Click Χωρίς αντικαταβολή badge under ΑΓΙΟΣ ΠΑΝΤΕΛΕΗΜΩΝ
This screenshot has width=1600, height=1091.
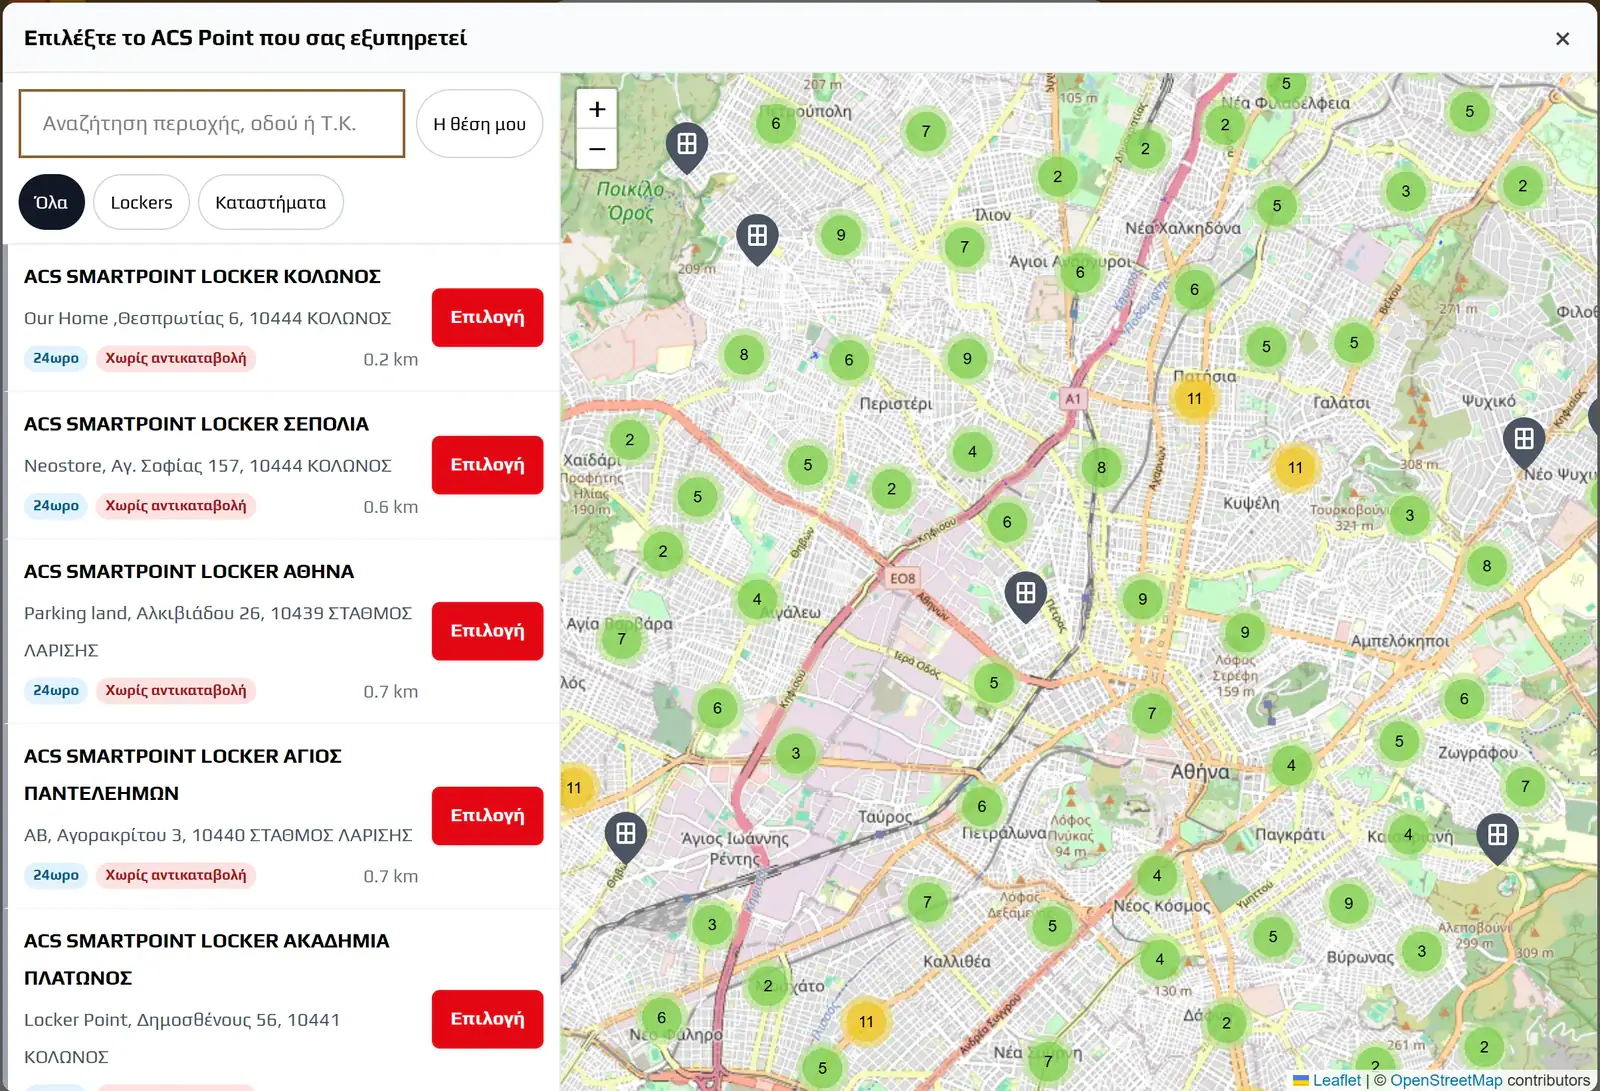click(176, 875)
